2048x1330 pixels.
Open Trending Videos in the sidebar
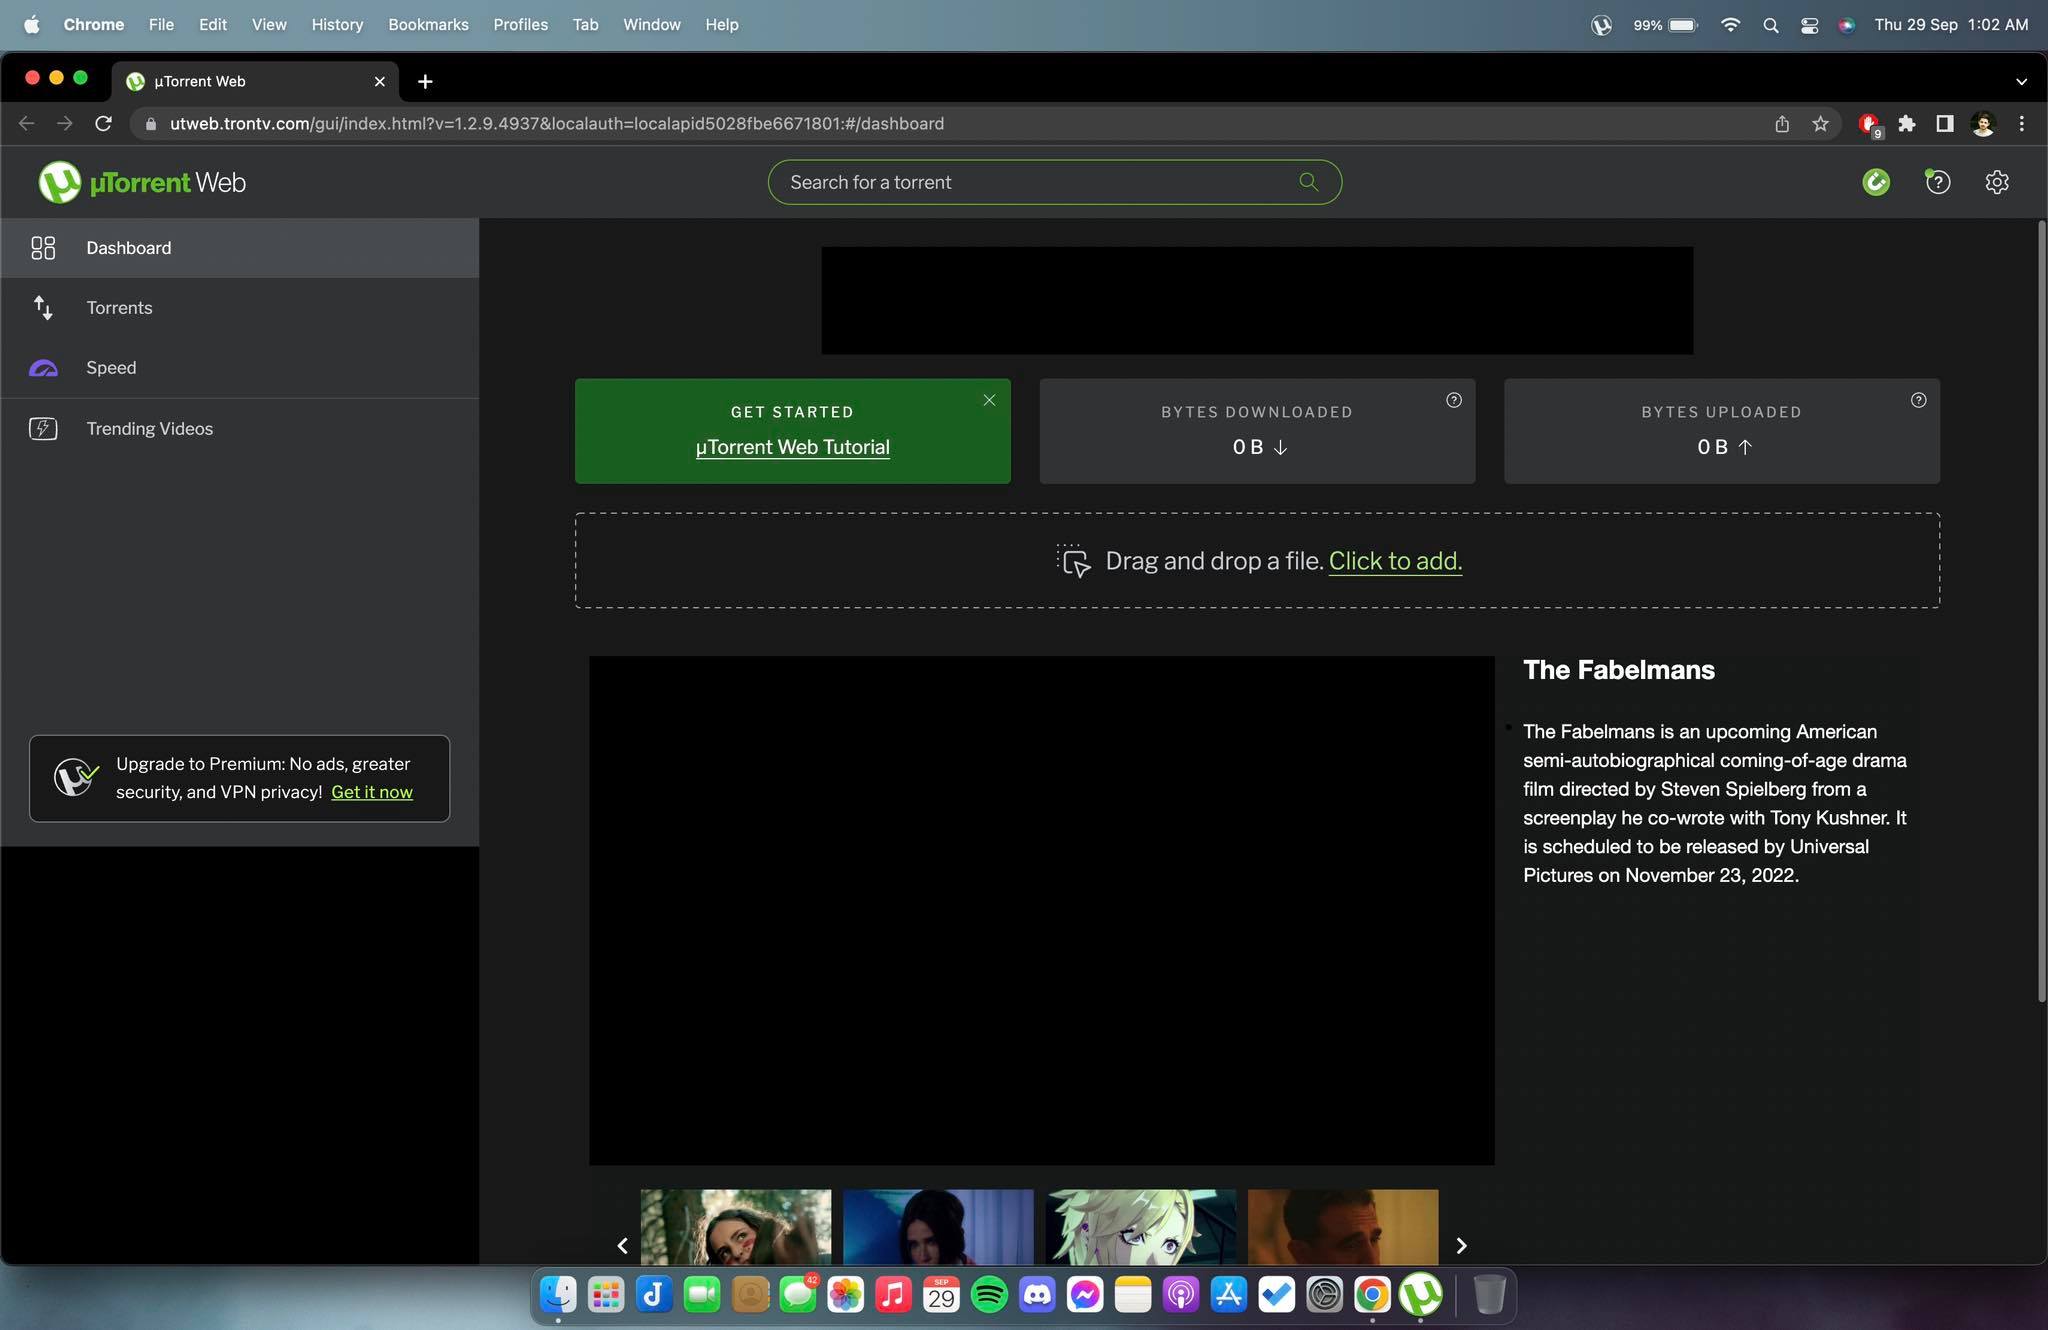click(x=239, y=429)
